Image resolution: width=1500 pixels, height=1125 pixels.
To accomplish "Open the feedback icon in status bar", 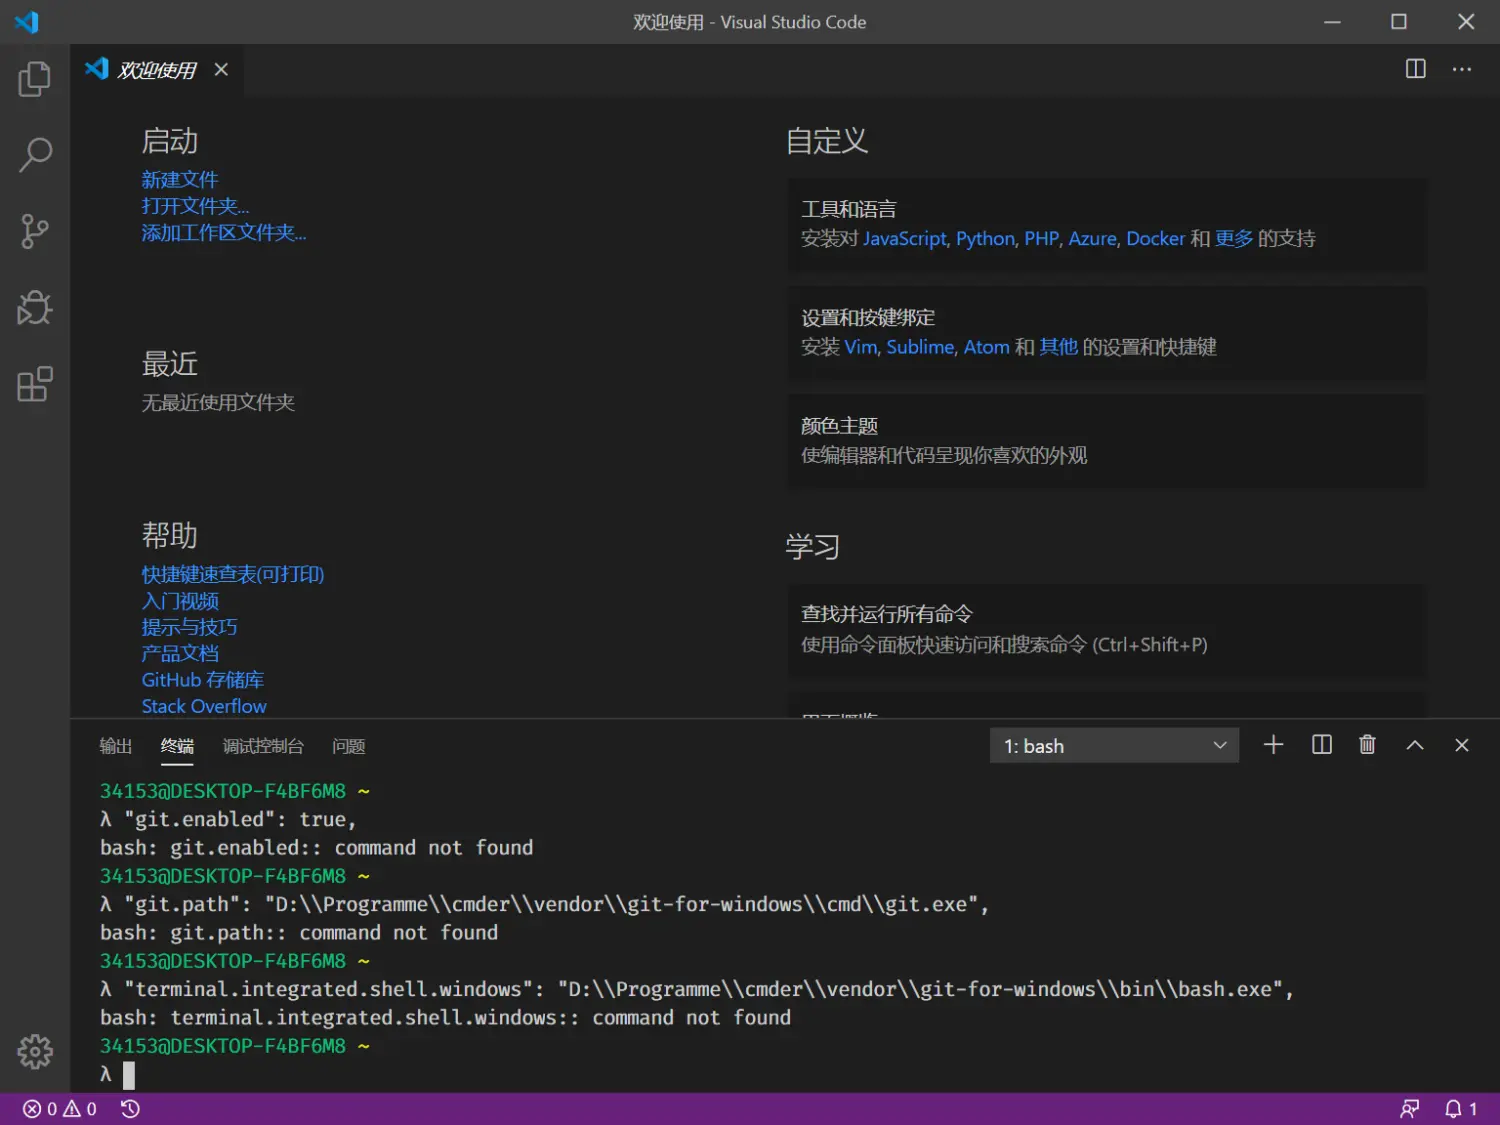I will (1409, 1109).
